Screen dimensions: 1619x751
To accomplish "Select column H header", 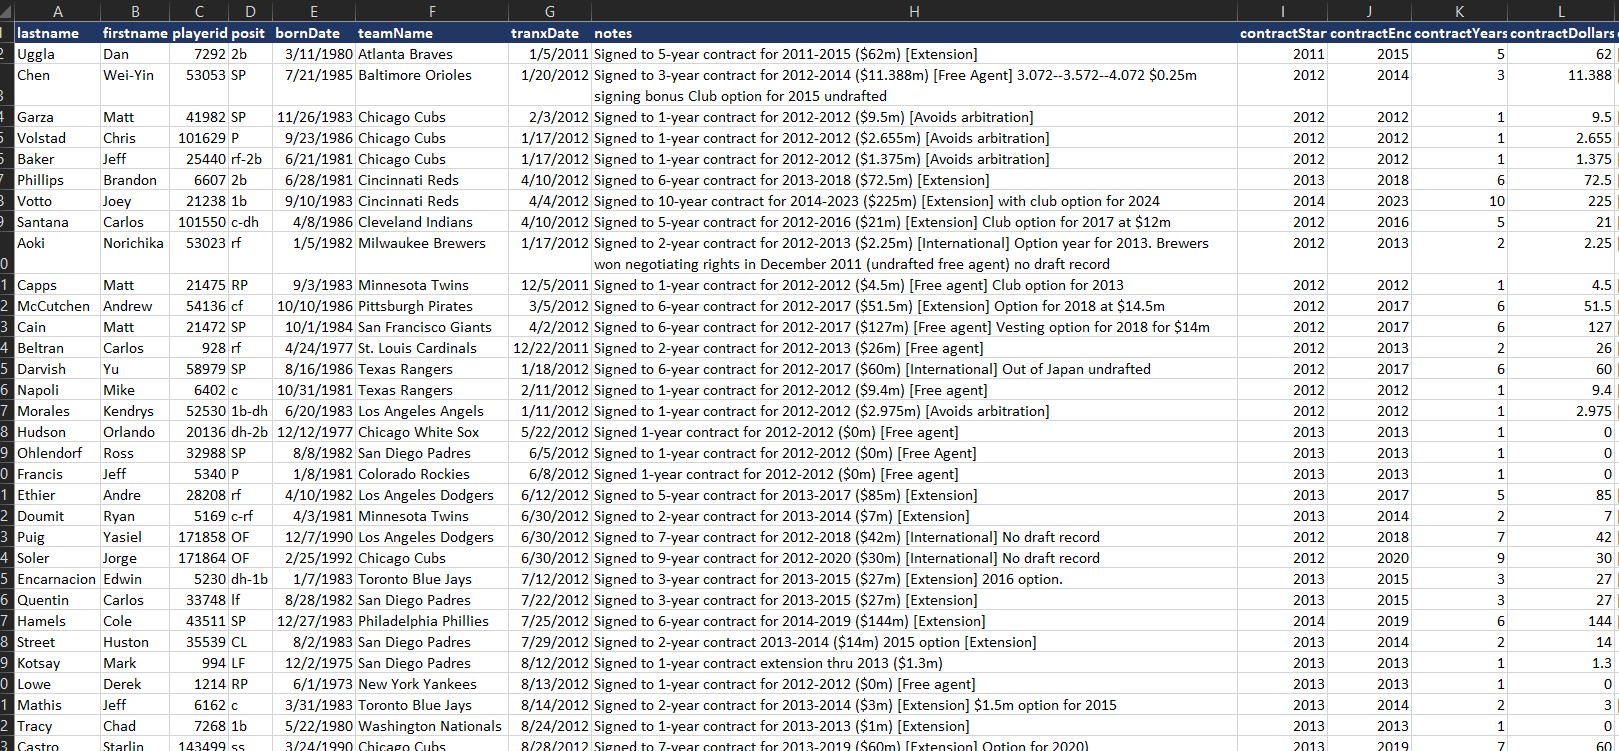I will tap(913, 11).
